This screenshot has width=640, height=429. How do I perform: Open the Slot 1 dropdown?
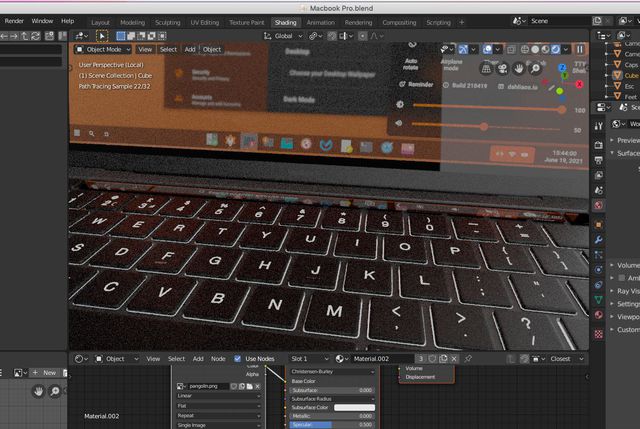309,359
